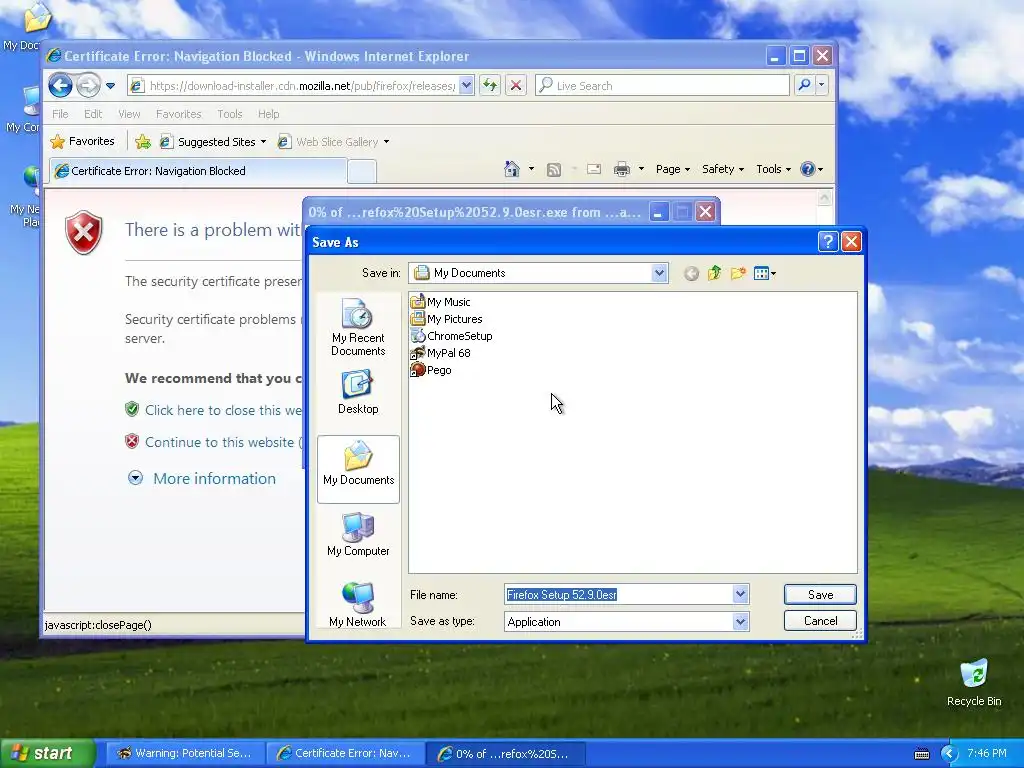Select the Pego file
1024x768 pixels.
pyautogui.click(x=430, y=370)
